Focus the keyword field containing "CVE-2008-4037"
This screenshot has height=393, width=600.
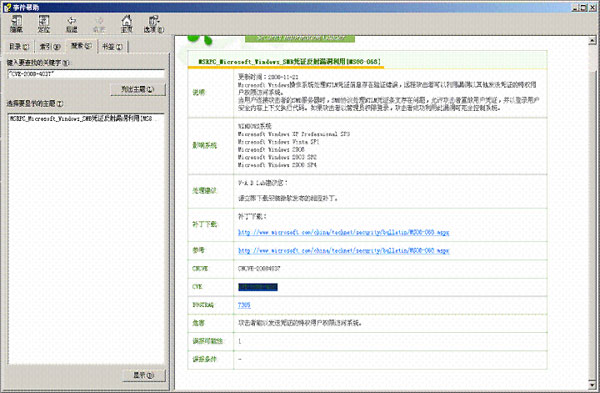click(86, 74)
